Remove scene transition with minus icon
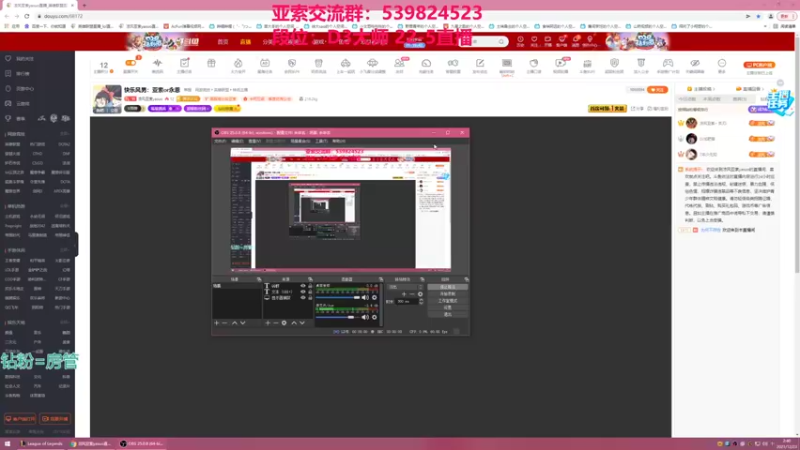Image resolution: width=800 pixels, height=450 pixels. [412, 294]
